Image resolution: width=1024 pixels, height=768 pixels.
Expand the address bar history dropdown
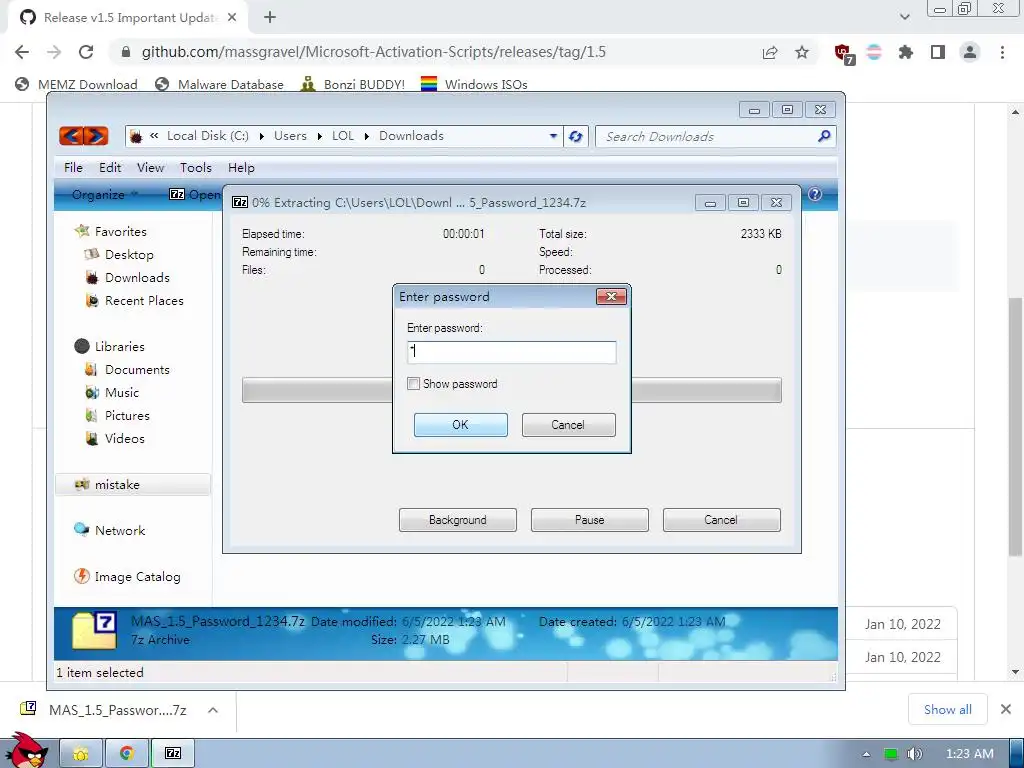553,136
